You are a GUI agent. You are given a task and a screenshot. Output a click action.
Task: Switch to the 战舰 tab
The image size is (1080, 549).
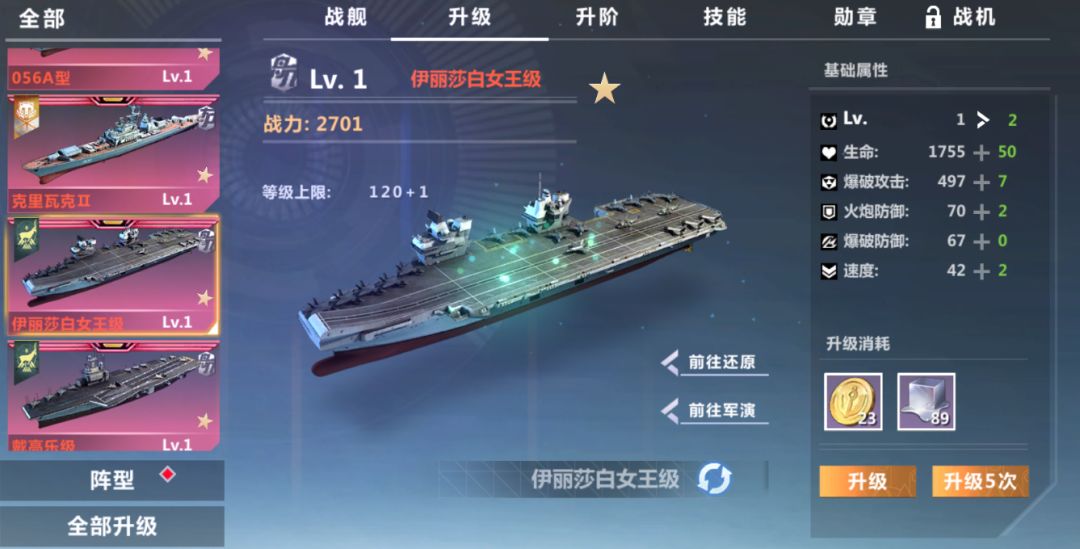point(346,17)
